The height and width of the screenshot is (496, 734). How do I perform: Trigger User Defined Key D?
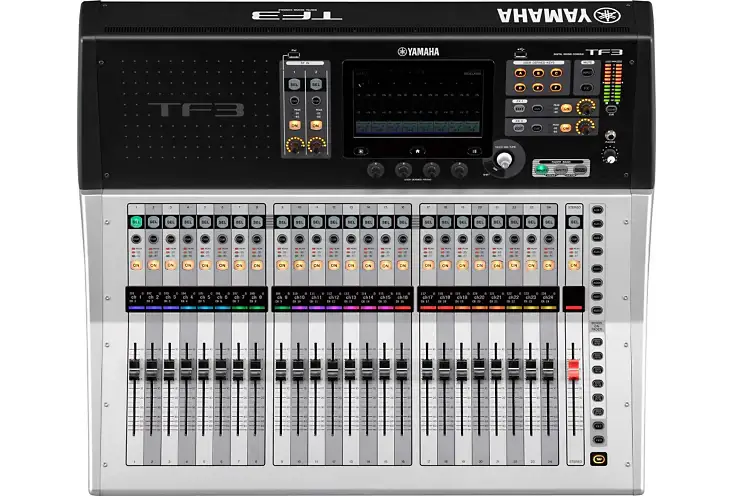pyautogui.click(x=520, y=88)
